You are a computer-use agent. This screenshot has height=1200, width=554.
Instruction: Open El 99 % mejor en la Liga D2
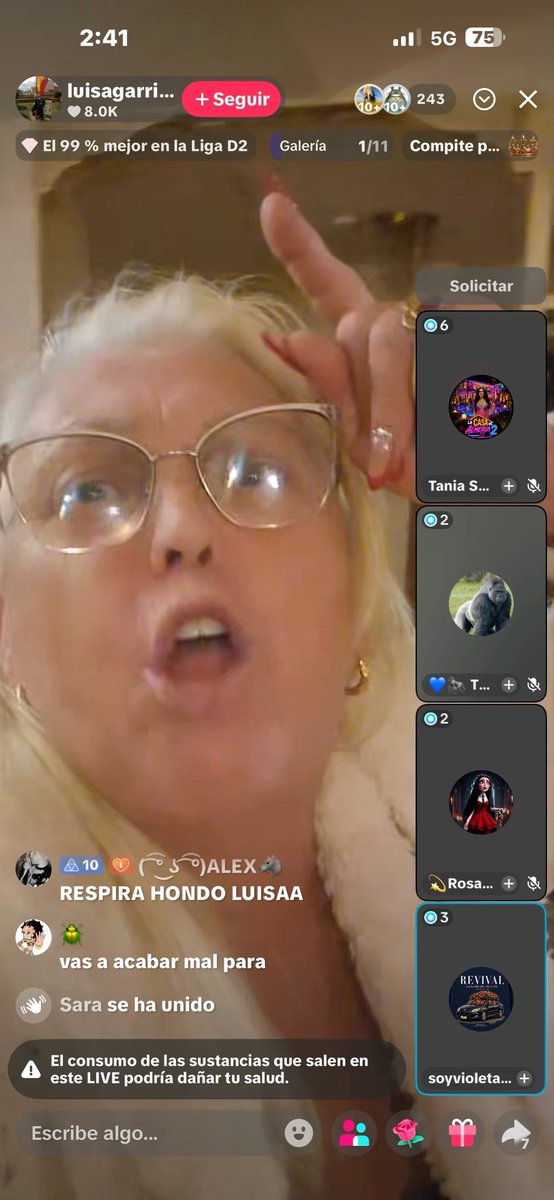click(136, 146)
